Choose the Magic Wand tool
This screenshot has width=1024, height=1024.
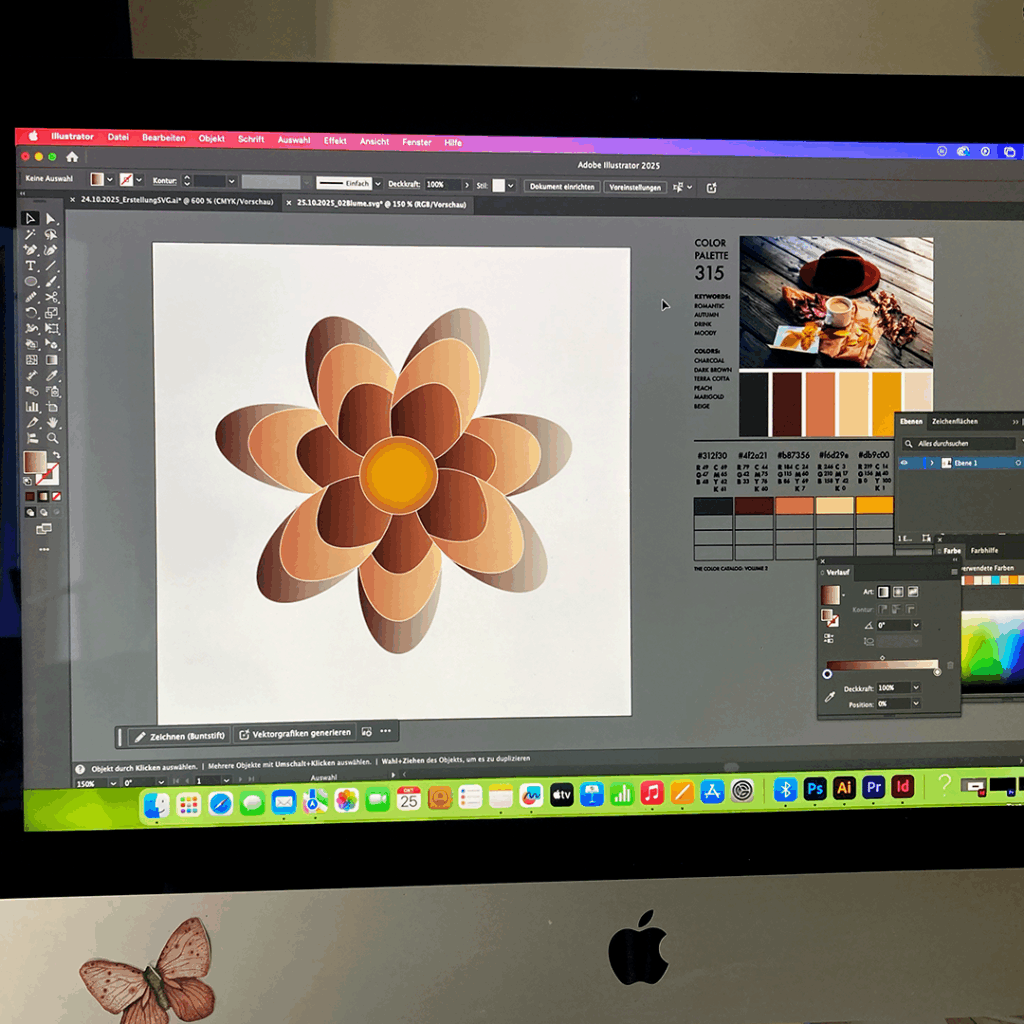pos(31,234)
